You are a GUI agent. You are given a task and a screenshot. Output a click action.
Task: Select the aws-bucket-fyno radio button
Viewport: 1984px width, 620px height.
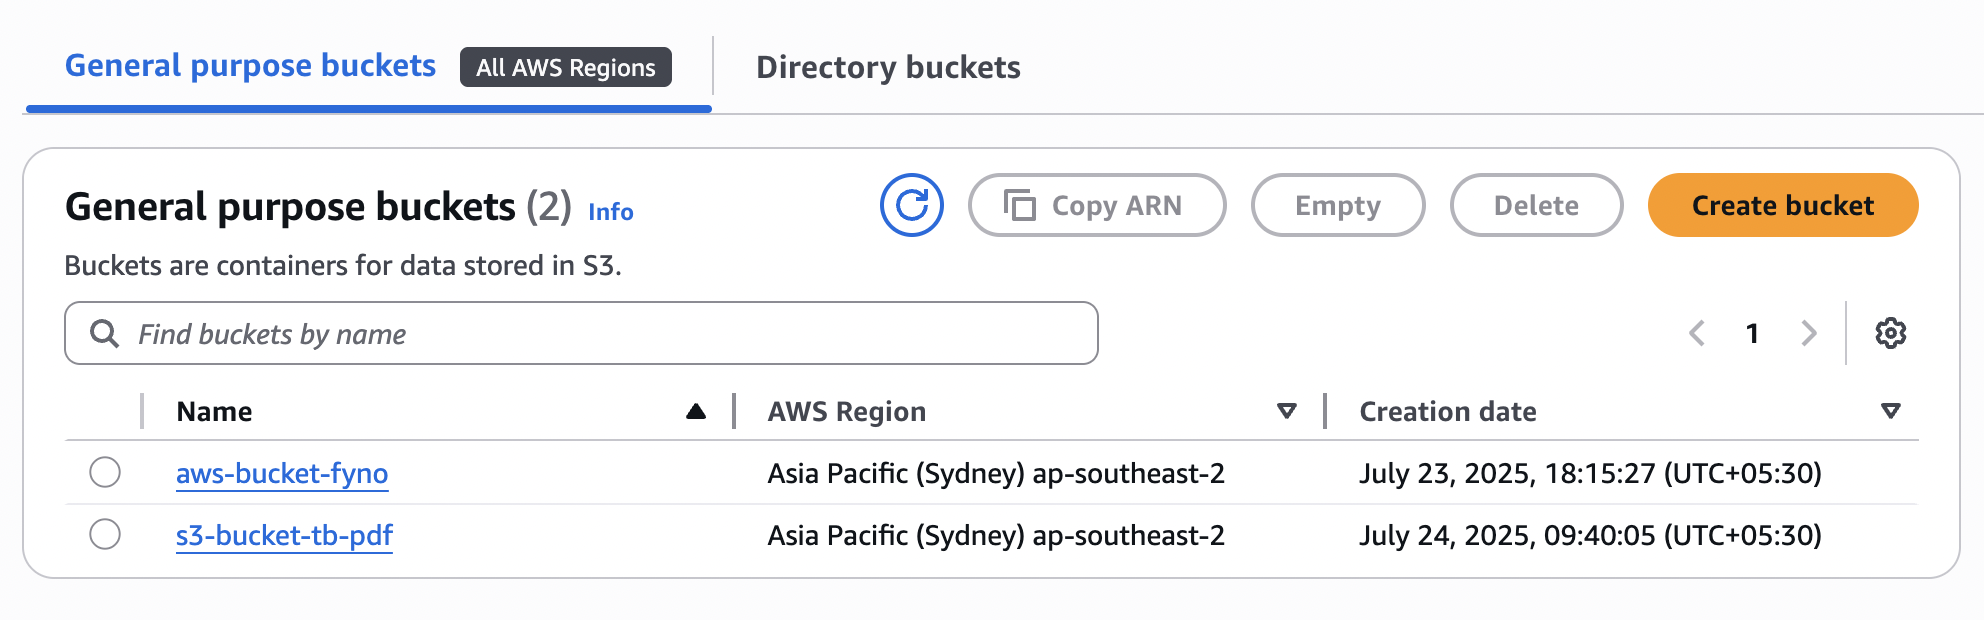105,472
